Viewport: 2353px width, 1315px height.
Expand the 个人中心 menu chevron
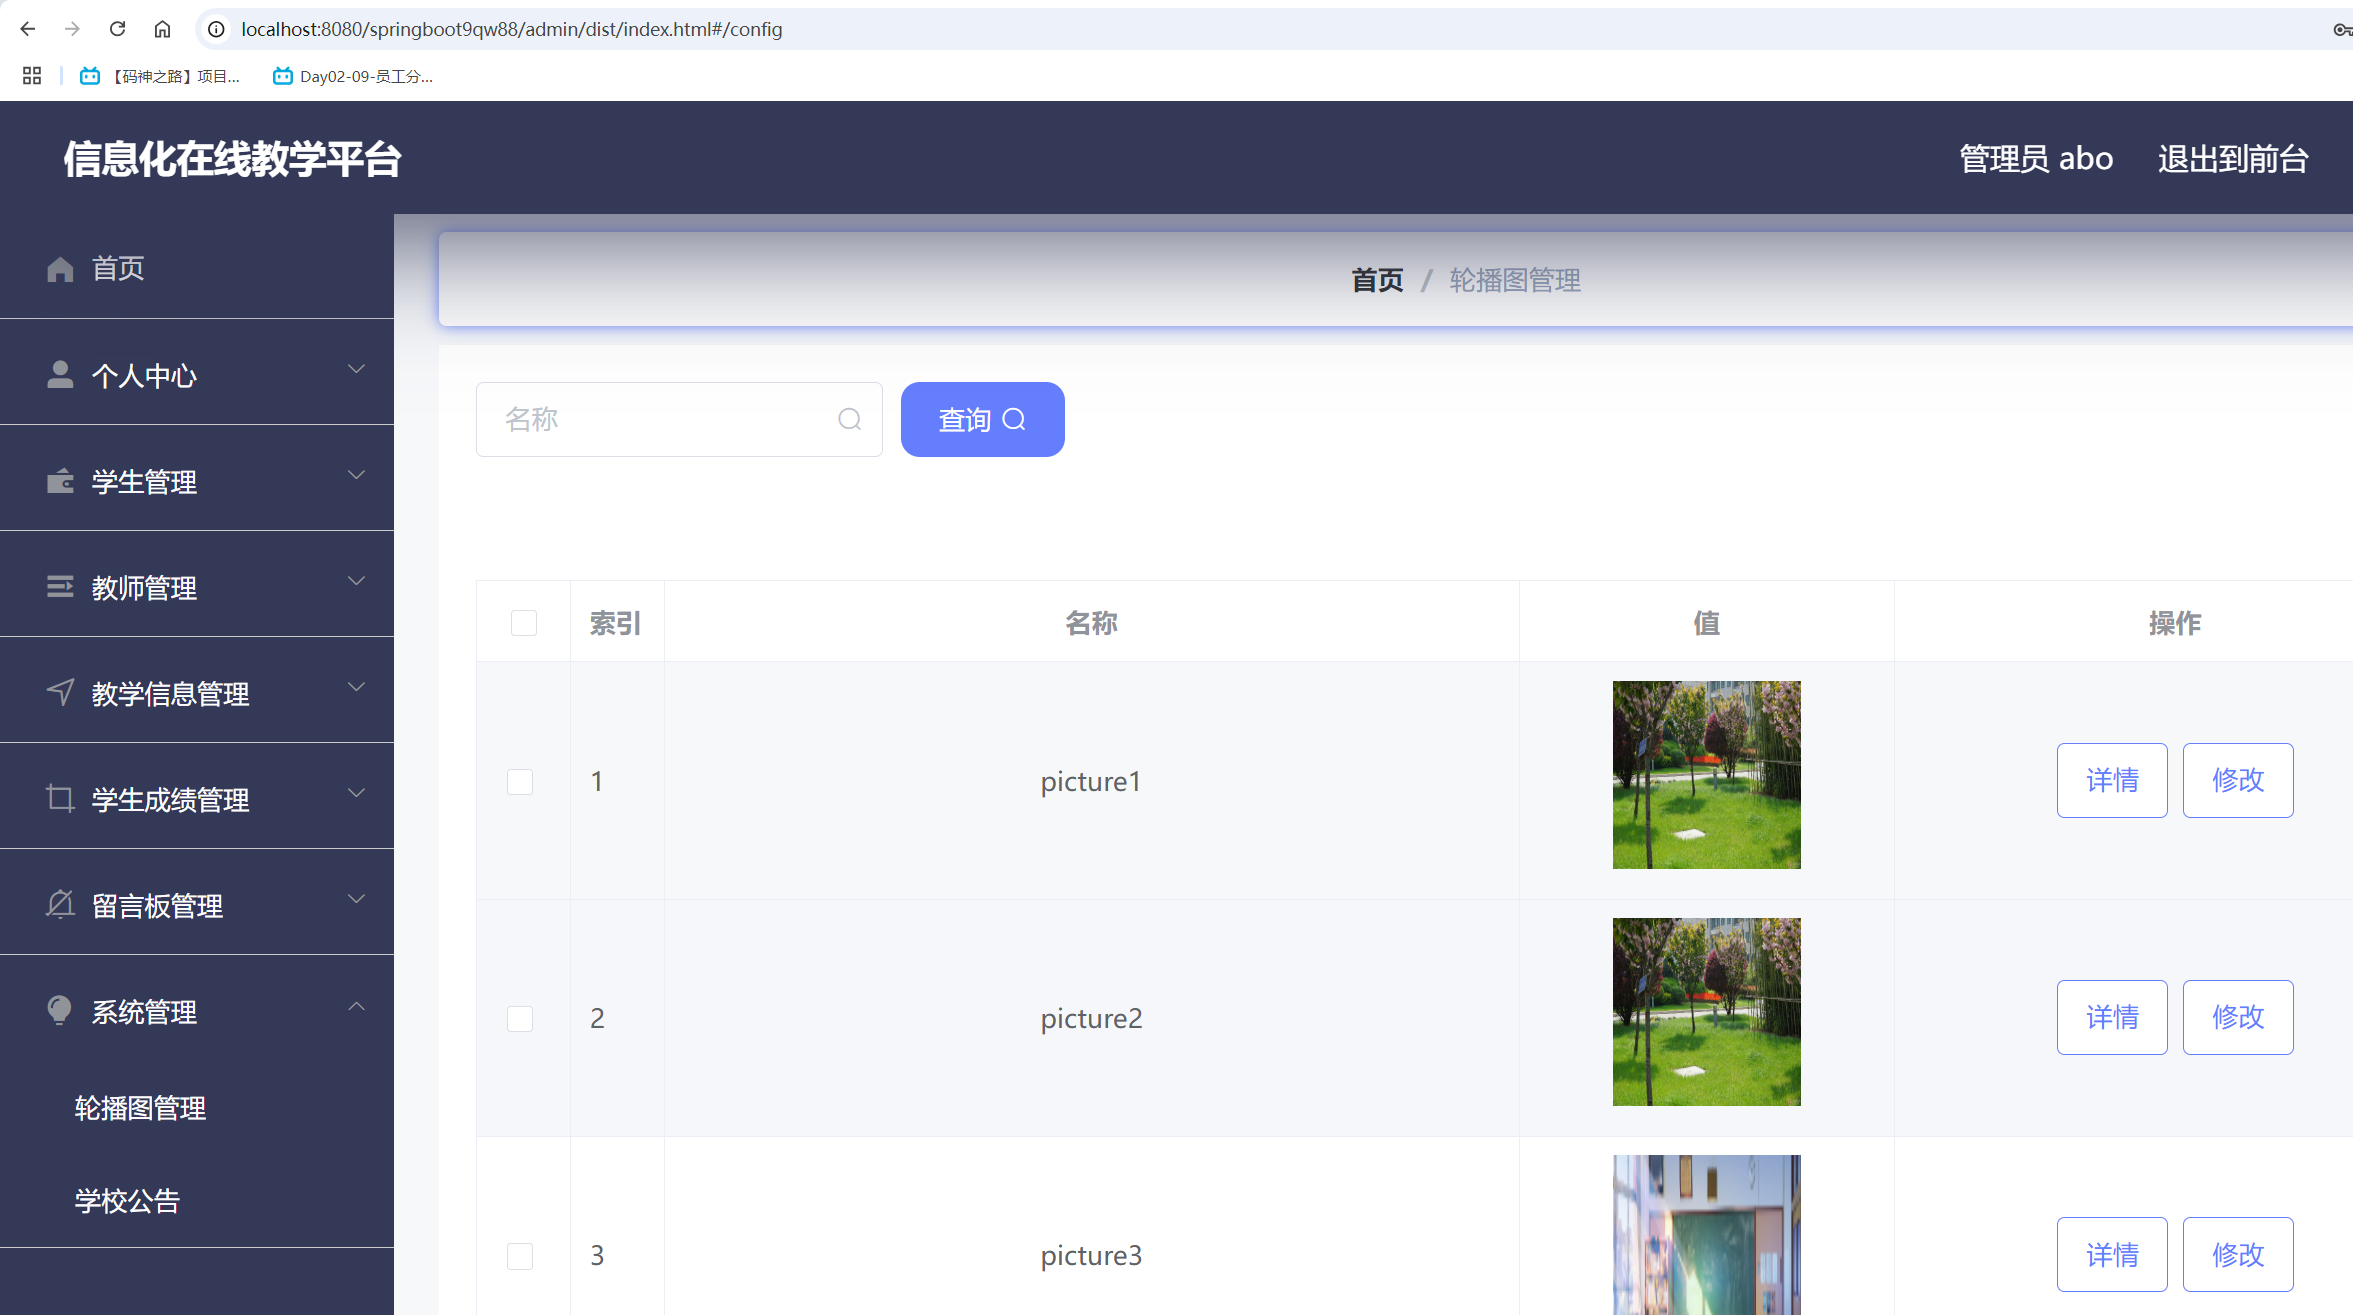click(x=357, y=369)
